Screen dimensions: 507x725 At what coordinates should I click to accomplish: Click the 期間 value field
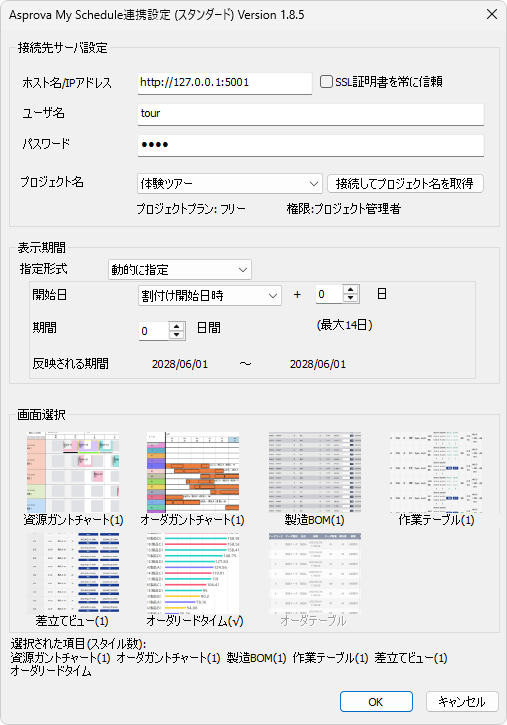154,331
